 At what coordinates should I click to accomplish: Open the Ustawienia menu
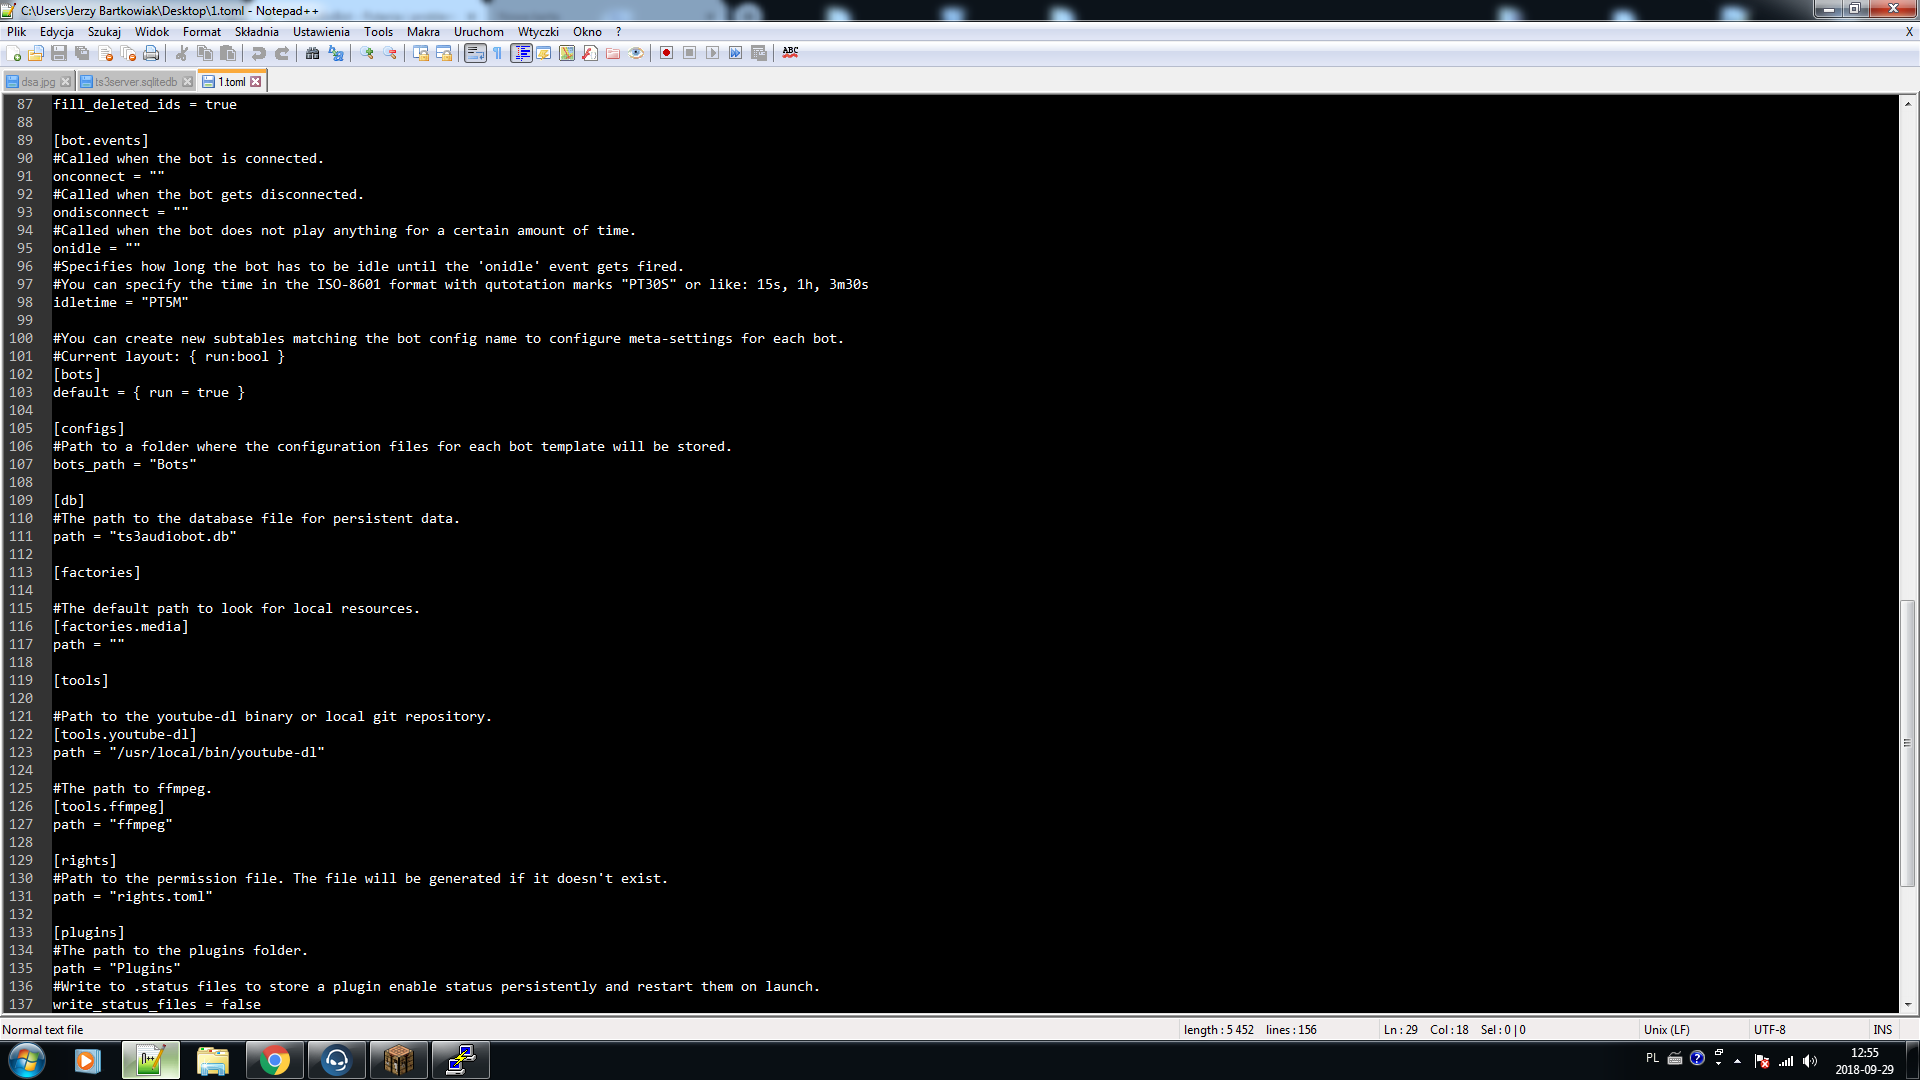[321, 32]
